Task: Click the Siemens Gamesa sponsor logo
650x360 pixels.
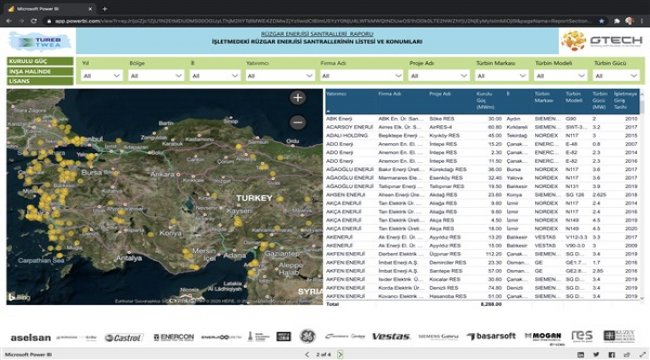Action: pyautogui.click(x=438, y=336)
